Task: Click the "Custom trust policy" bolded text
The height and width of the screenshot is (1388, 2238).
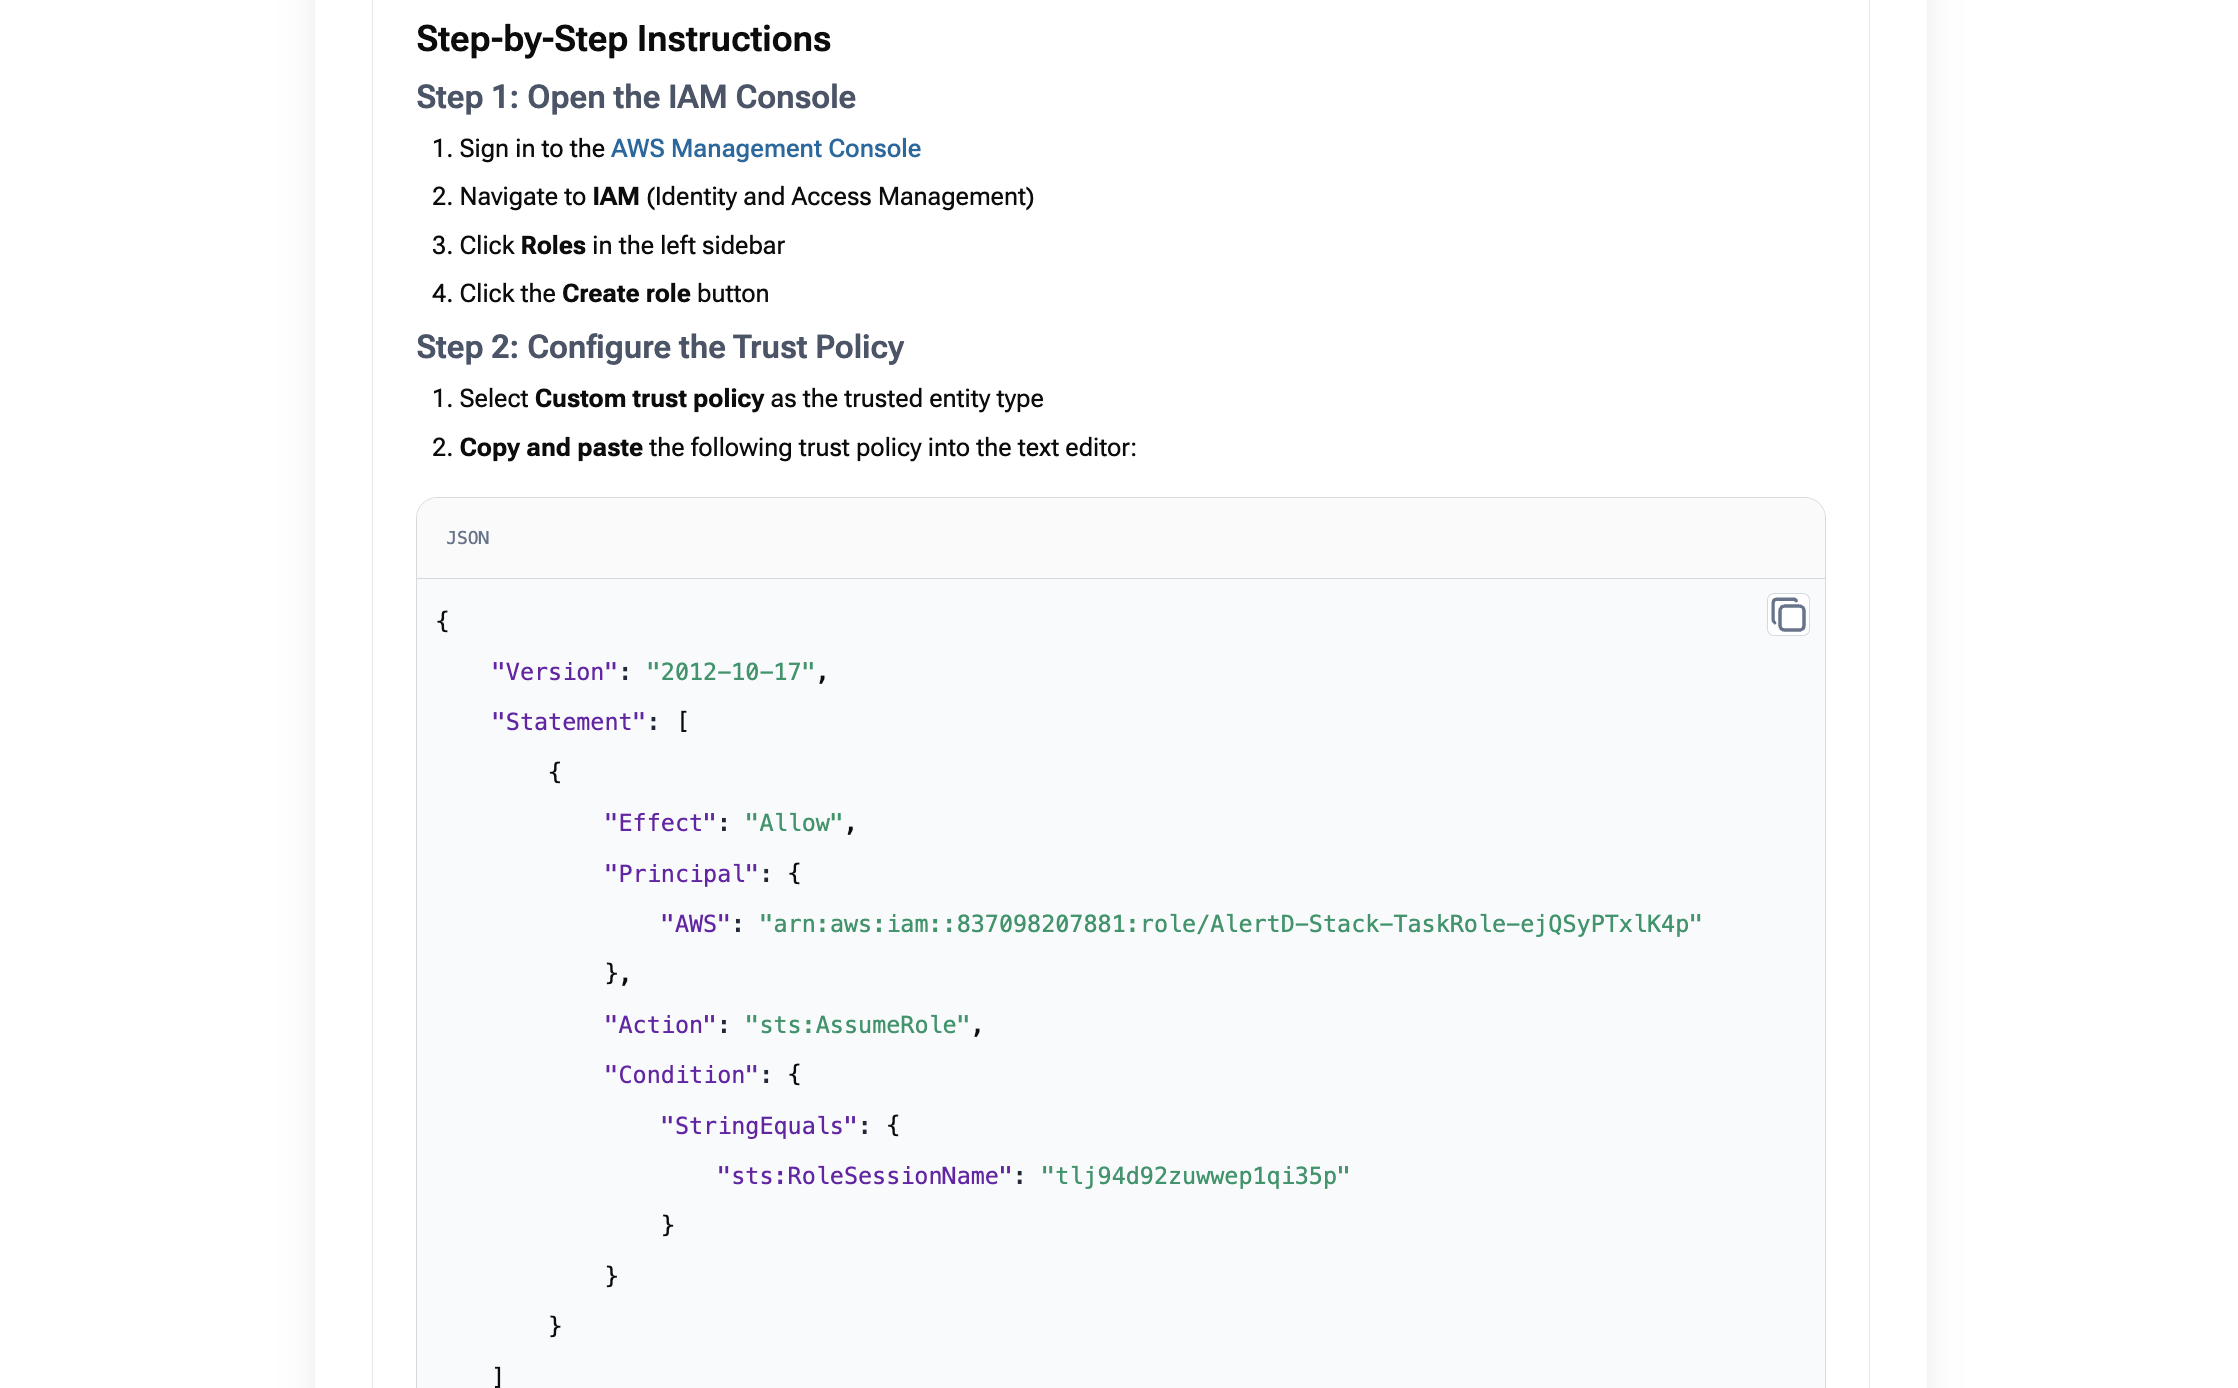Action: (648, 398)
